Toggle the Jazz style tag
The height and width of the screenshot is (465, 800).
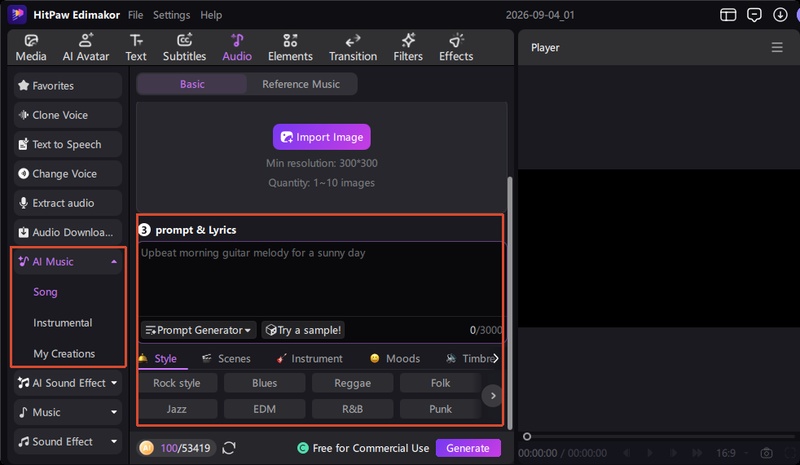pos(177,409)
